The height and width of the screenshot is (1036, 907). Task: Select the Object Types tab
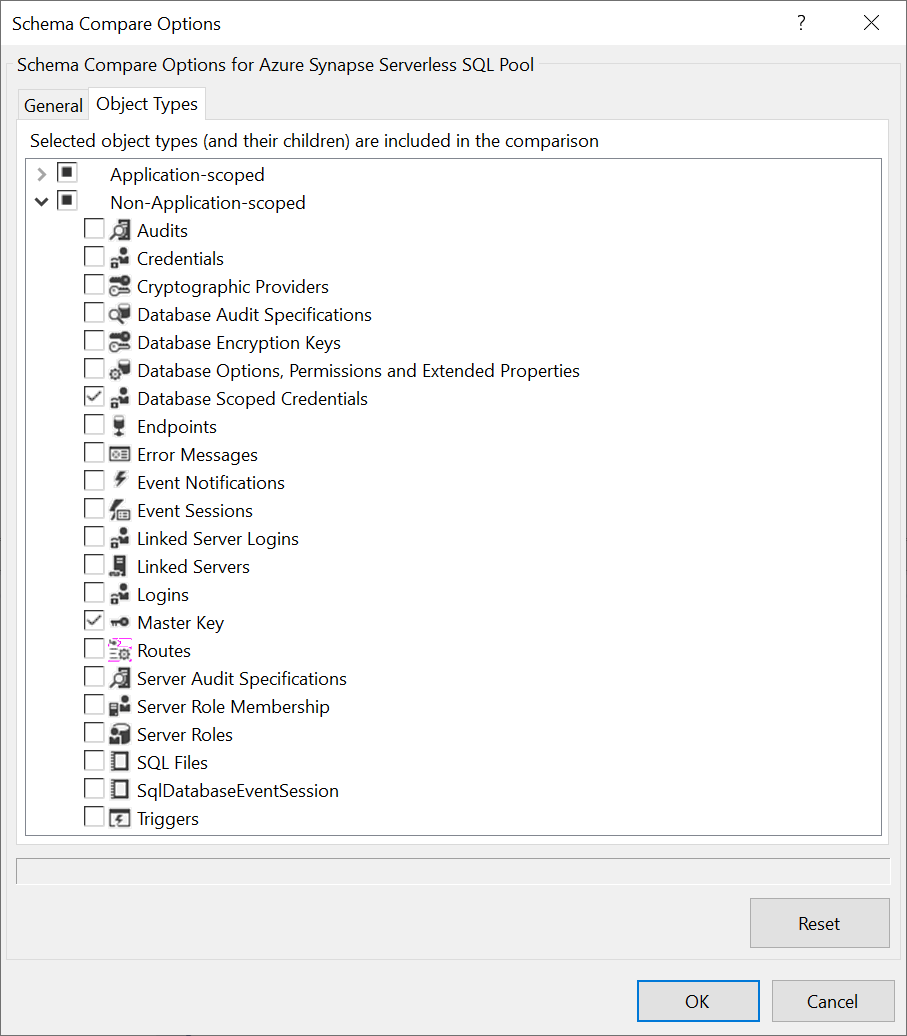click(x=147, y=104)
